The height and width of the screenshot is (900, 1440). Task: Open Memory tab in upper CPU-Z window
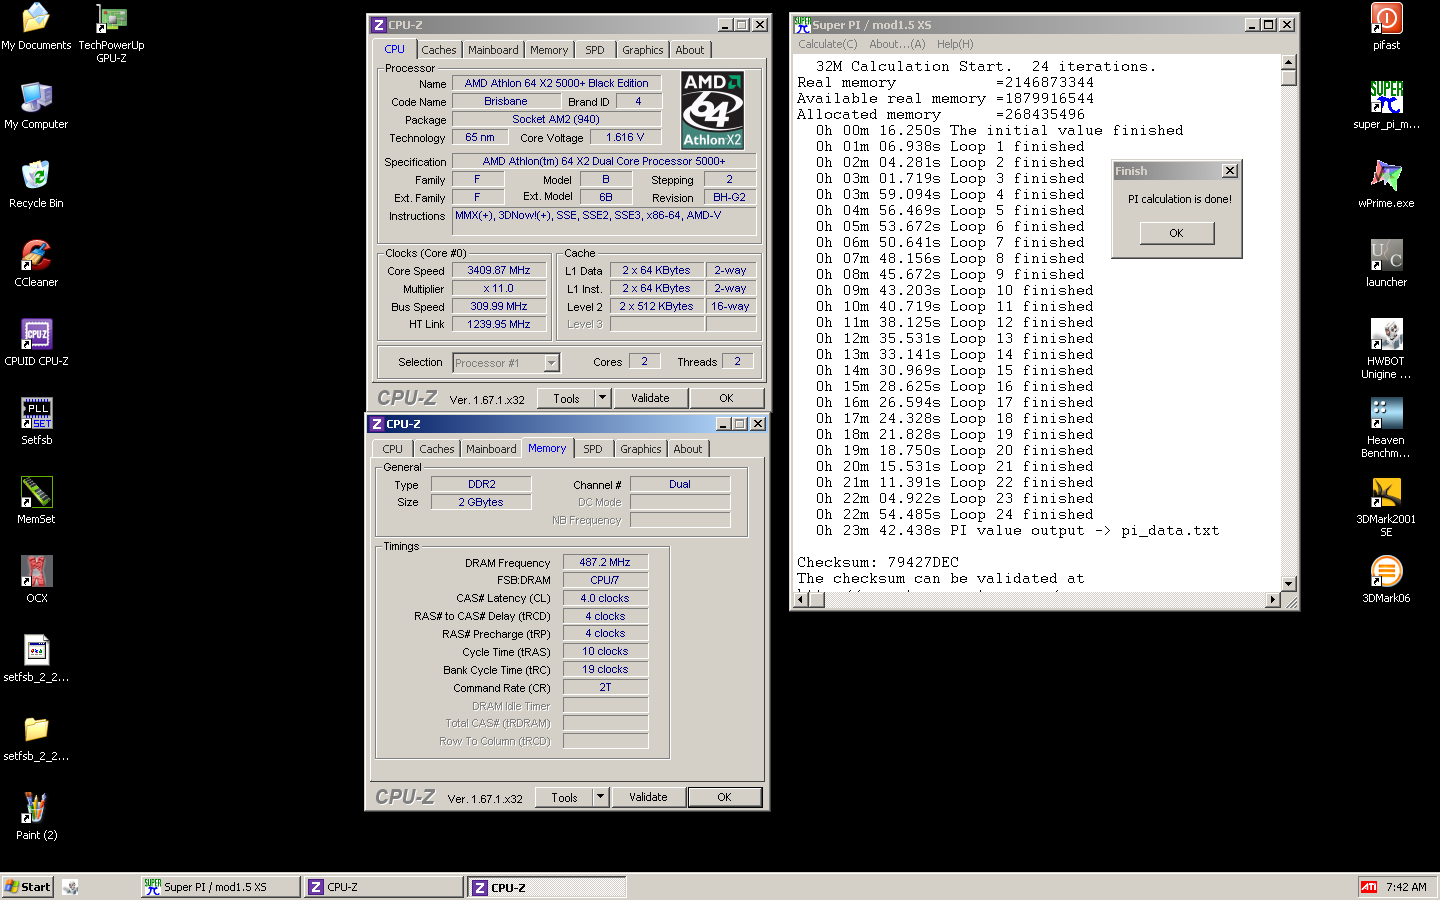point(549,50)
